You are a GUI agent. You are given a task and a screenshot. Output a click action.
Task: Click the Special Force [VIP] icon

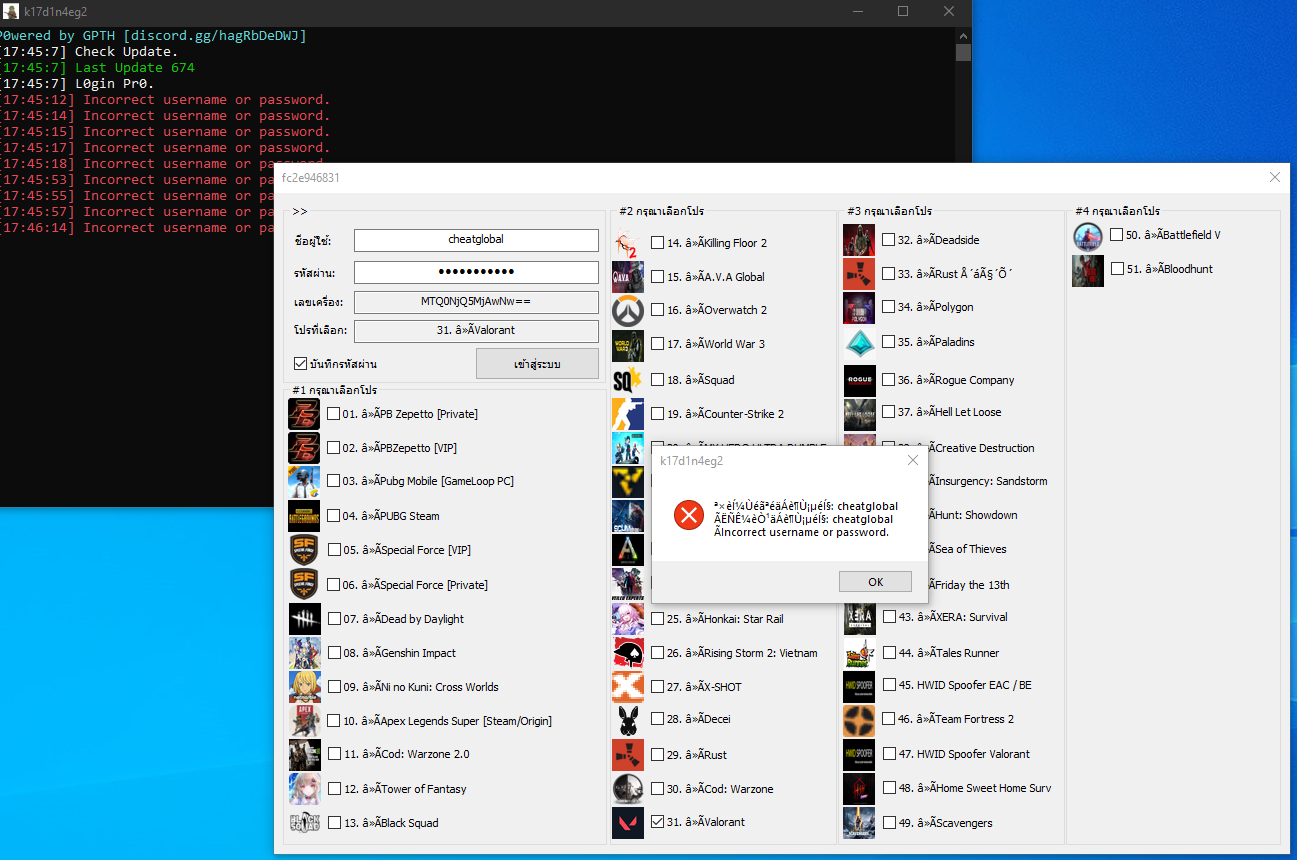pyautogui.click(x=304, y=550)
